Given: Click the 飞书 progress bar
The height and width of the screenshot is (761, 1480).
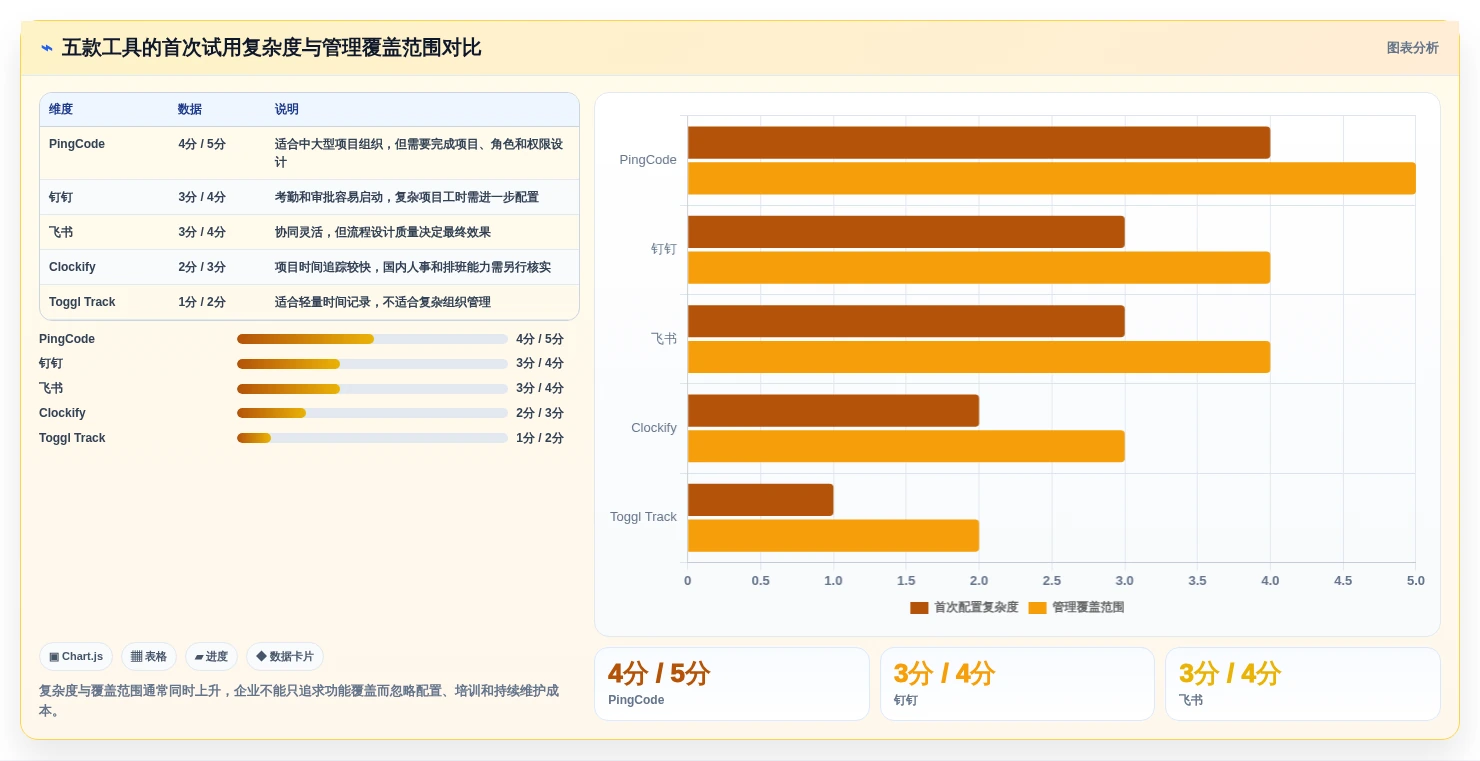Looking at the screenshot, I should 372,389.
